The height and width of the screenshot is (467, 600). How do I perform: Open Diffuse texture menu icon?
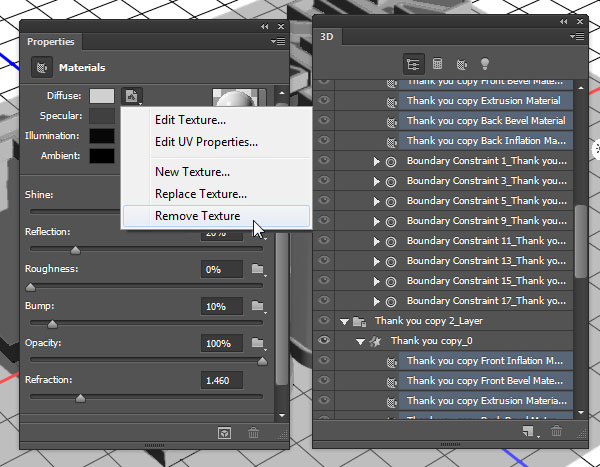coord(132,96)
